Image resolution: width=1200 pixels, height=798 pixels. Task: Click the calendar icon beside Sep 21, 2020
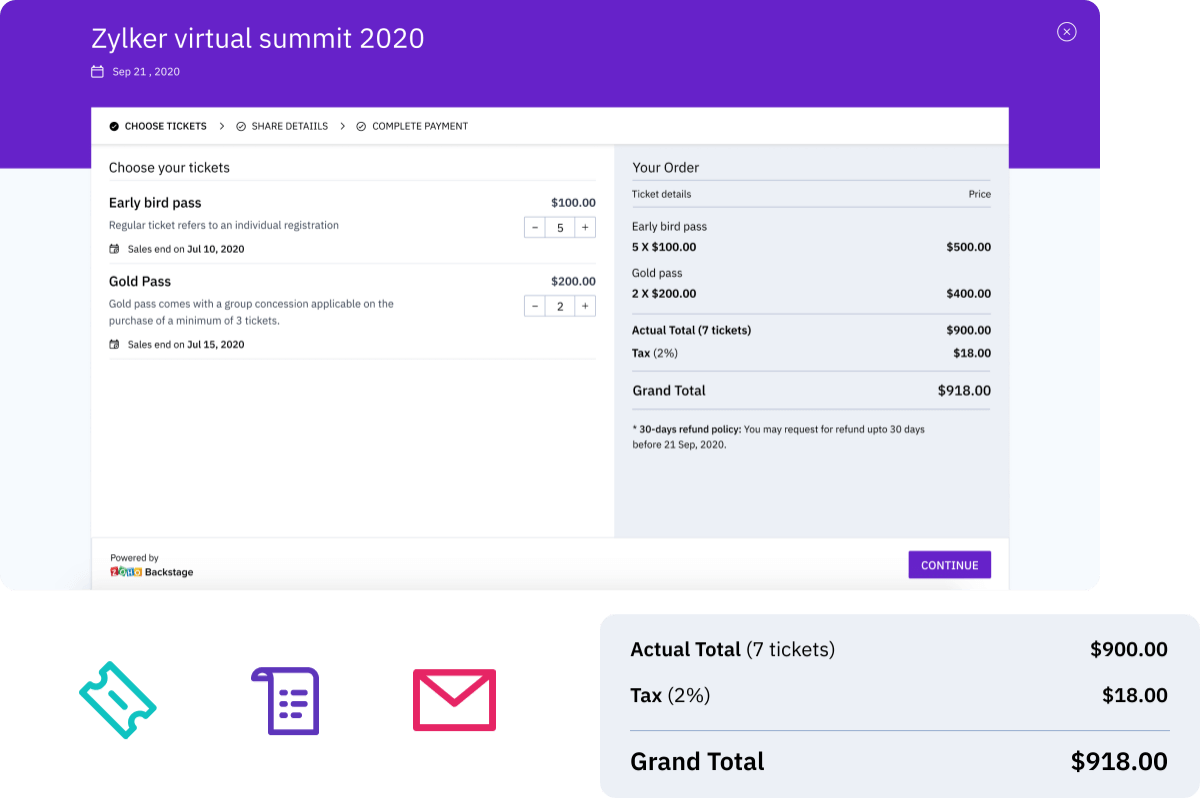97,72
